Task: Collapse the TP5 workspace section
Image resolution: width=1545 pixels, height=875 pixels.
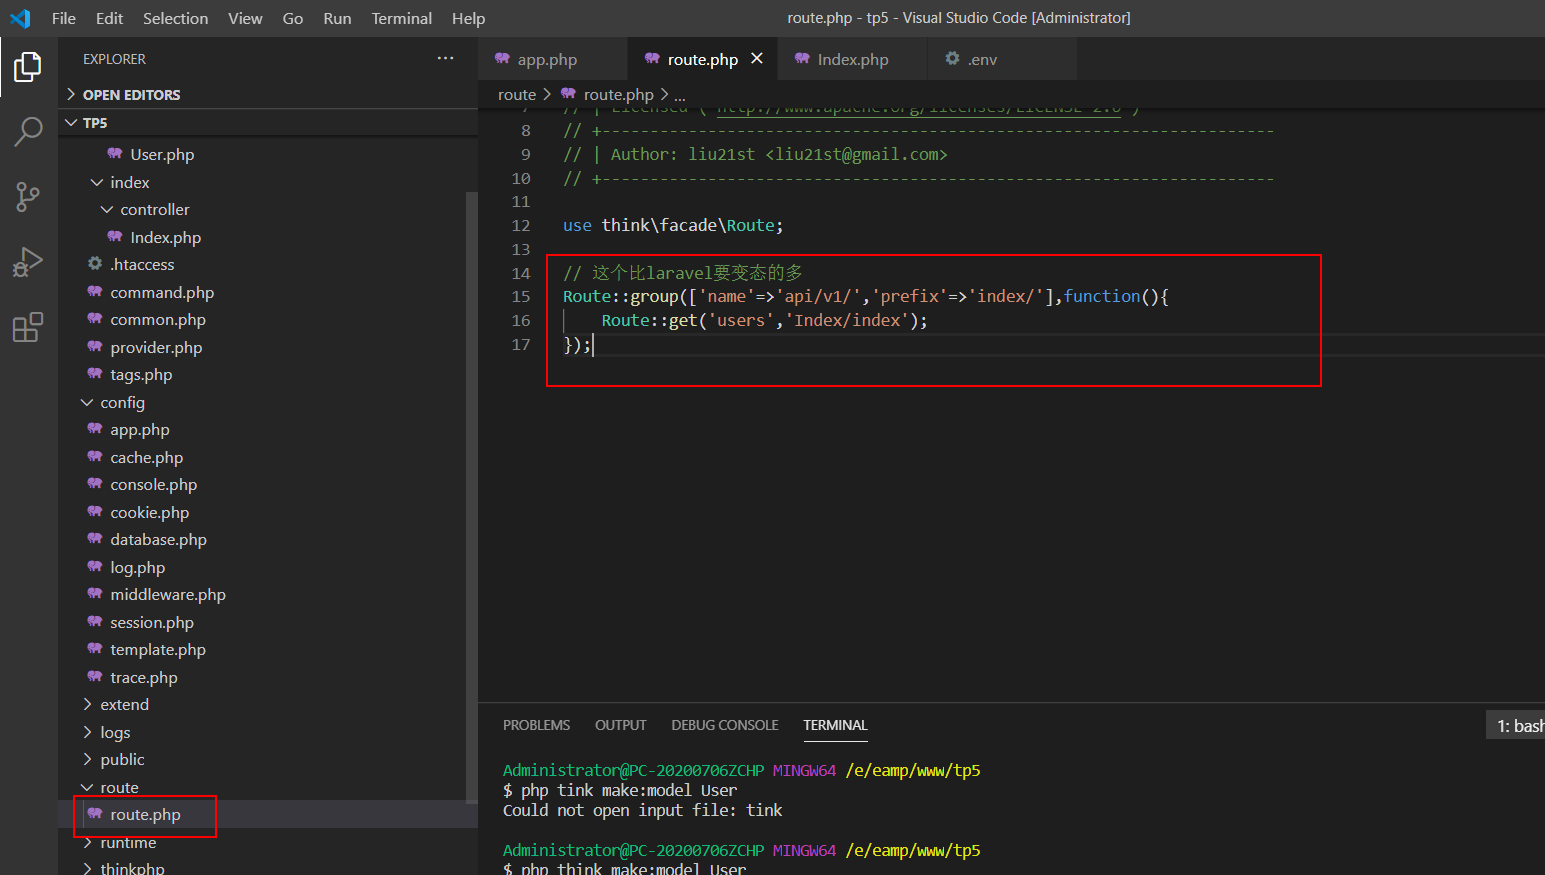Action: point(268,122)
